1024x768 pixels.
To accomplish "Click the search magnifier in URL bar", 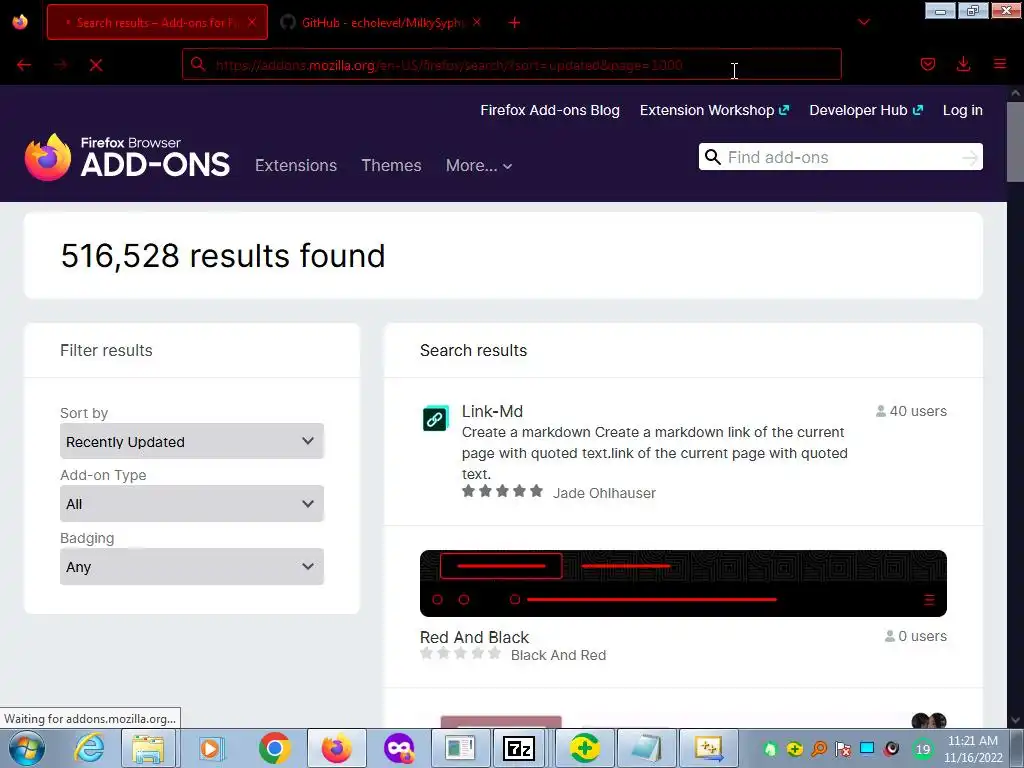I will [198, 64].
